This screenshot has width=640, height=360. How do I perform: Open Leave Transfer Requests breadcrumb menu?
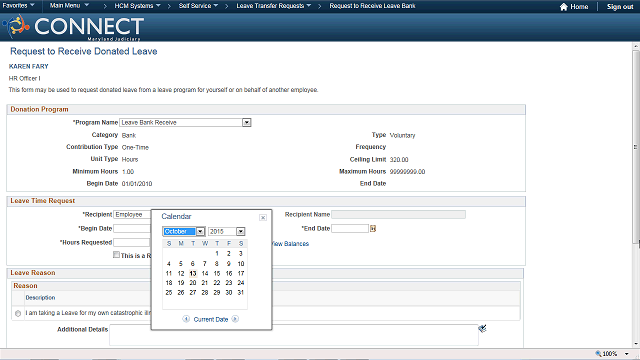click(x=273, y=6)
